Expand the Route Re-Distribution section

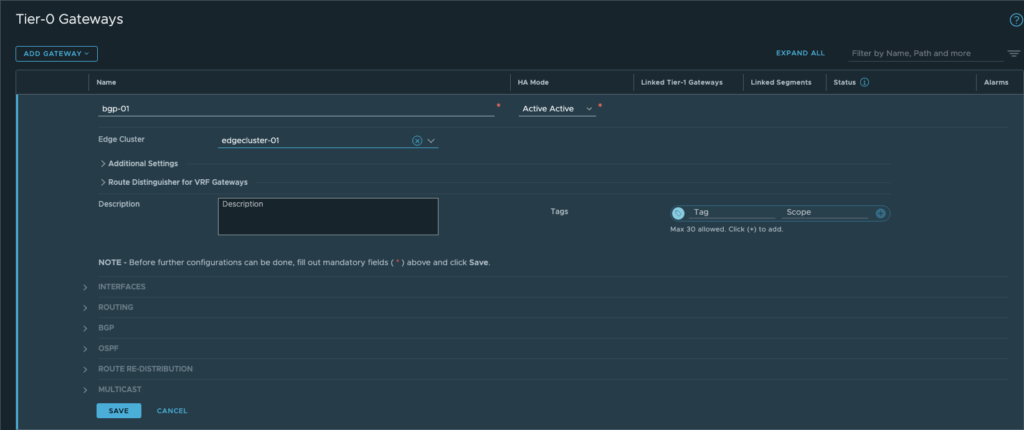[x=145, y=369]
